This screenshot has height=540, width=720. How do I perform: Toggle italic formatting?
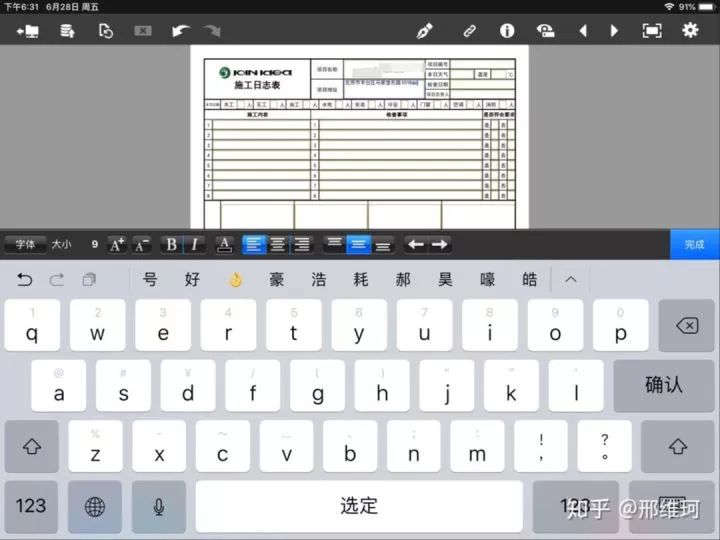(x=195, y=244)
